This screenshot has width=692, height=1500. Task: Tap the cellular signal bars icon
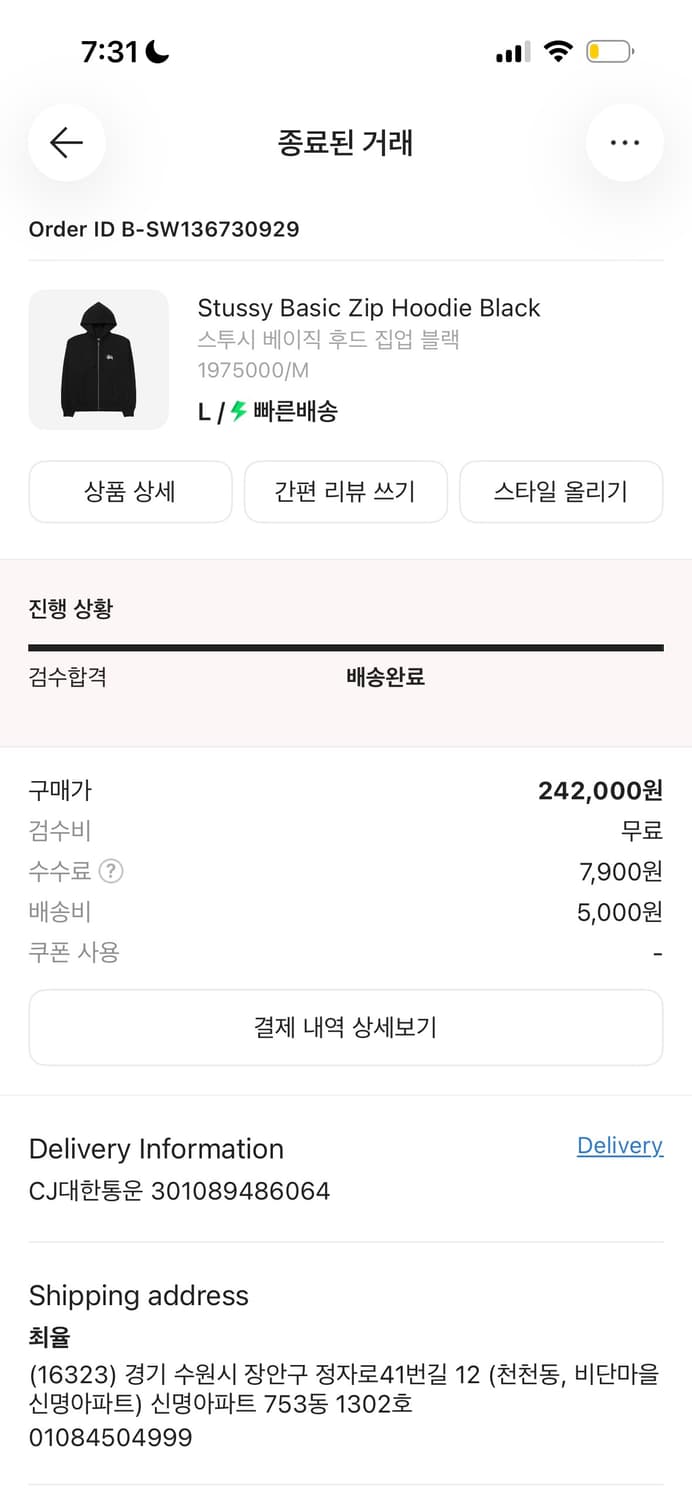click(512, 50)
